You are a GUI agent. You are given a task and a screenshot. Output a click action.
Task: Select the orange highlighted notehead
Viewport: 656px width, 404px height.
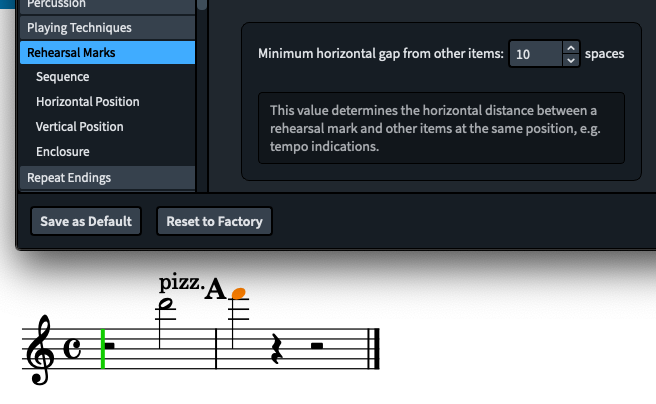[238, 293]
